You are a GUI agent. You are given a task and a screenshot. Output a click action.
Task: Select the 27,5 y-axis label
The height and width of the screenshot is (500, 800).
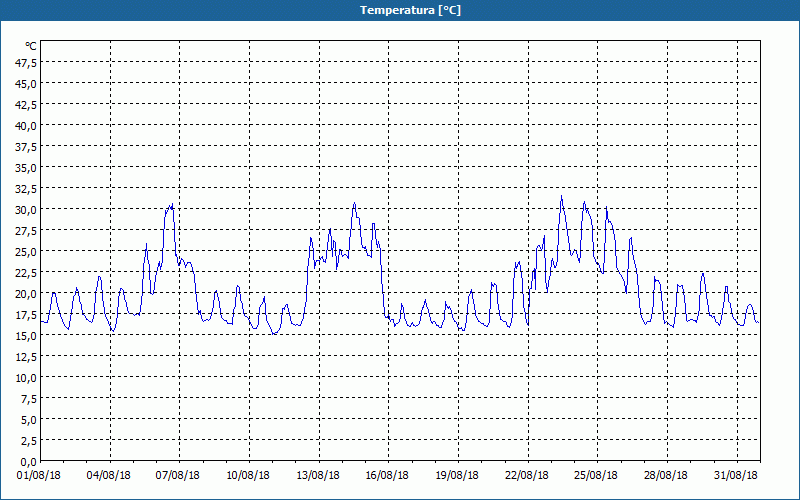(26, 231)
